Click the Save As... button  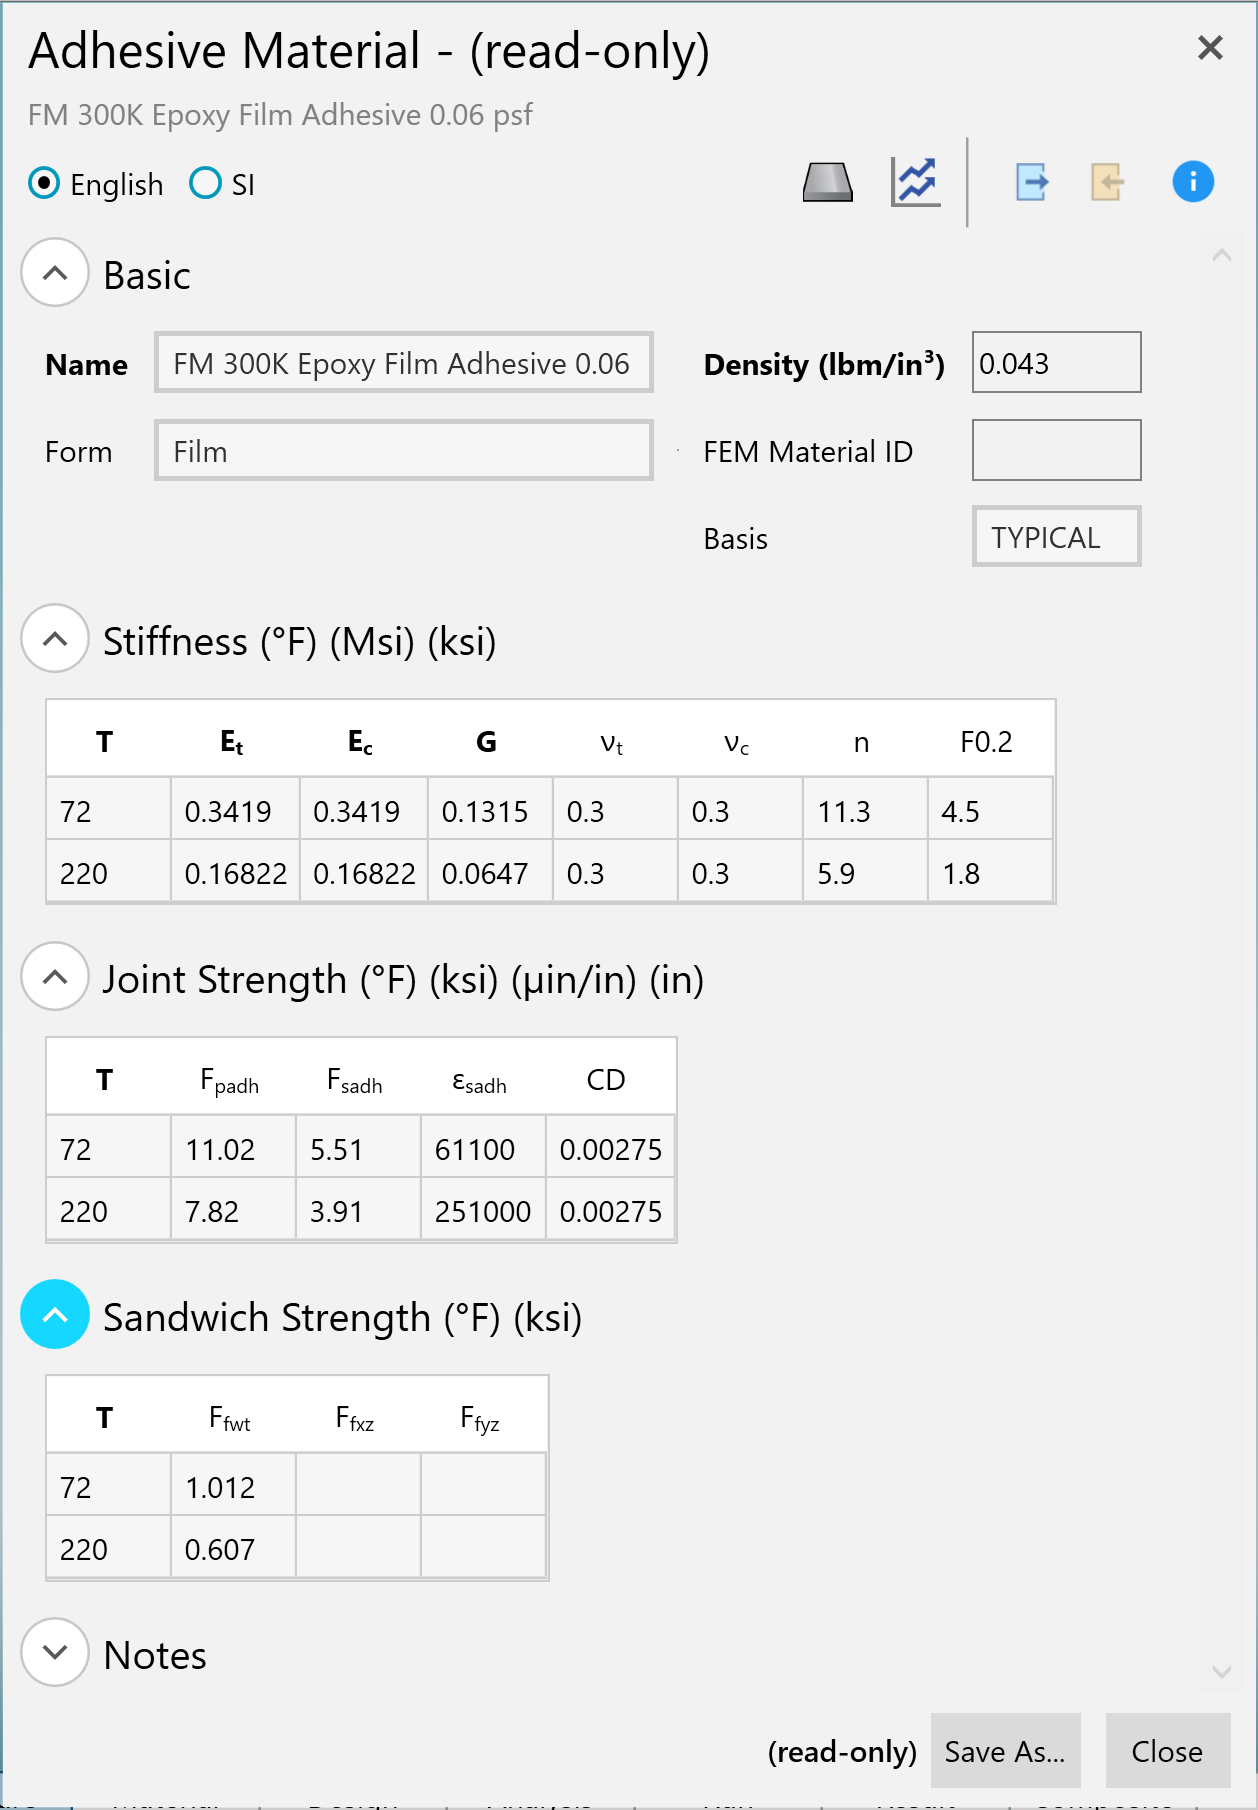pos(1005,1751)
